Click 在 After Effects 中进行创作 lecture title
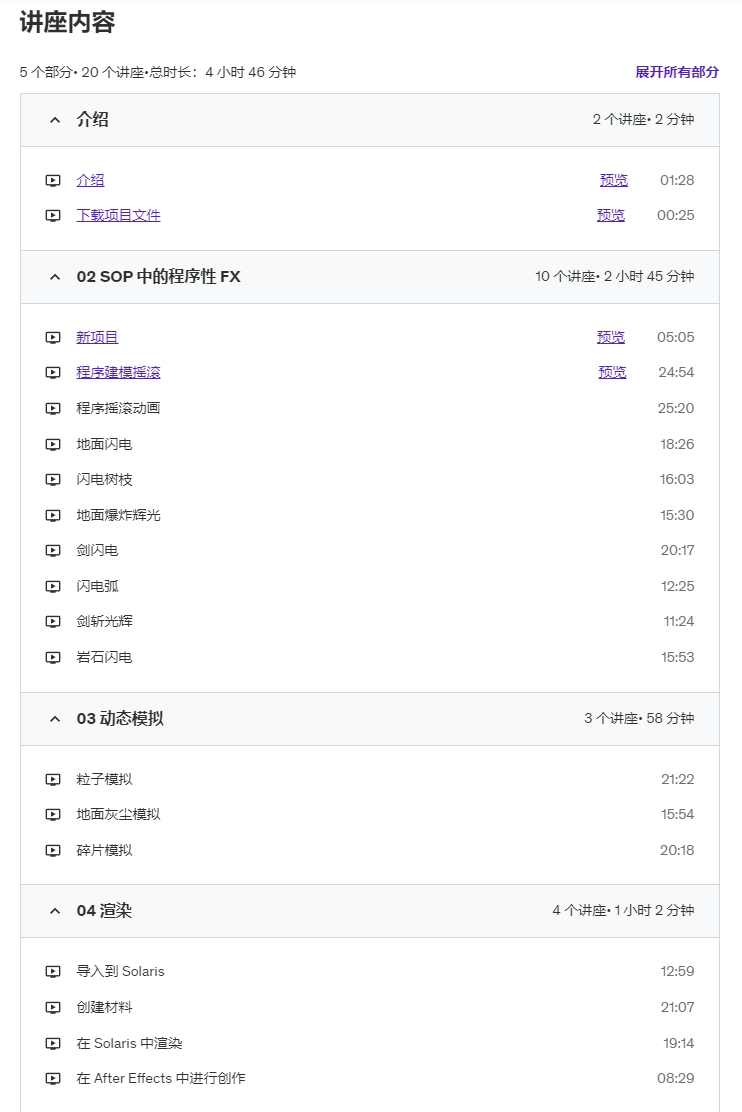Viewport: 742px width, 1112px height. tap(161, 1079)
